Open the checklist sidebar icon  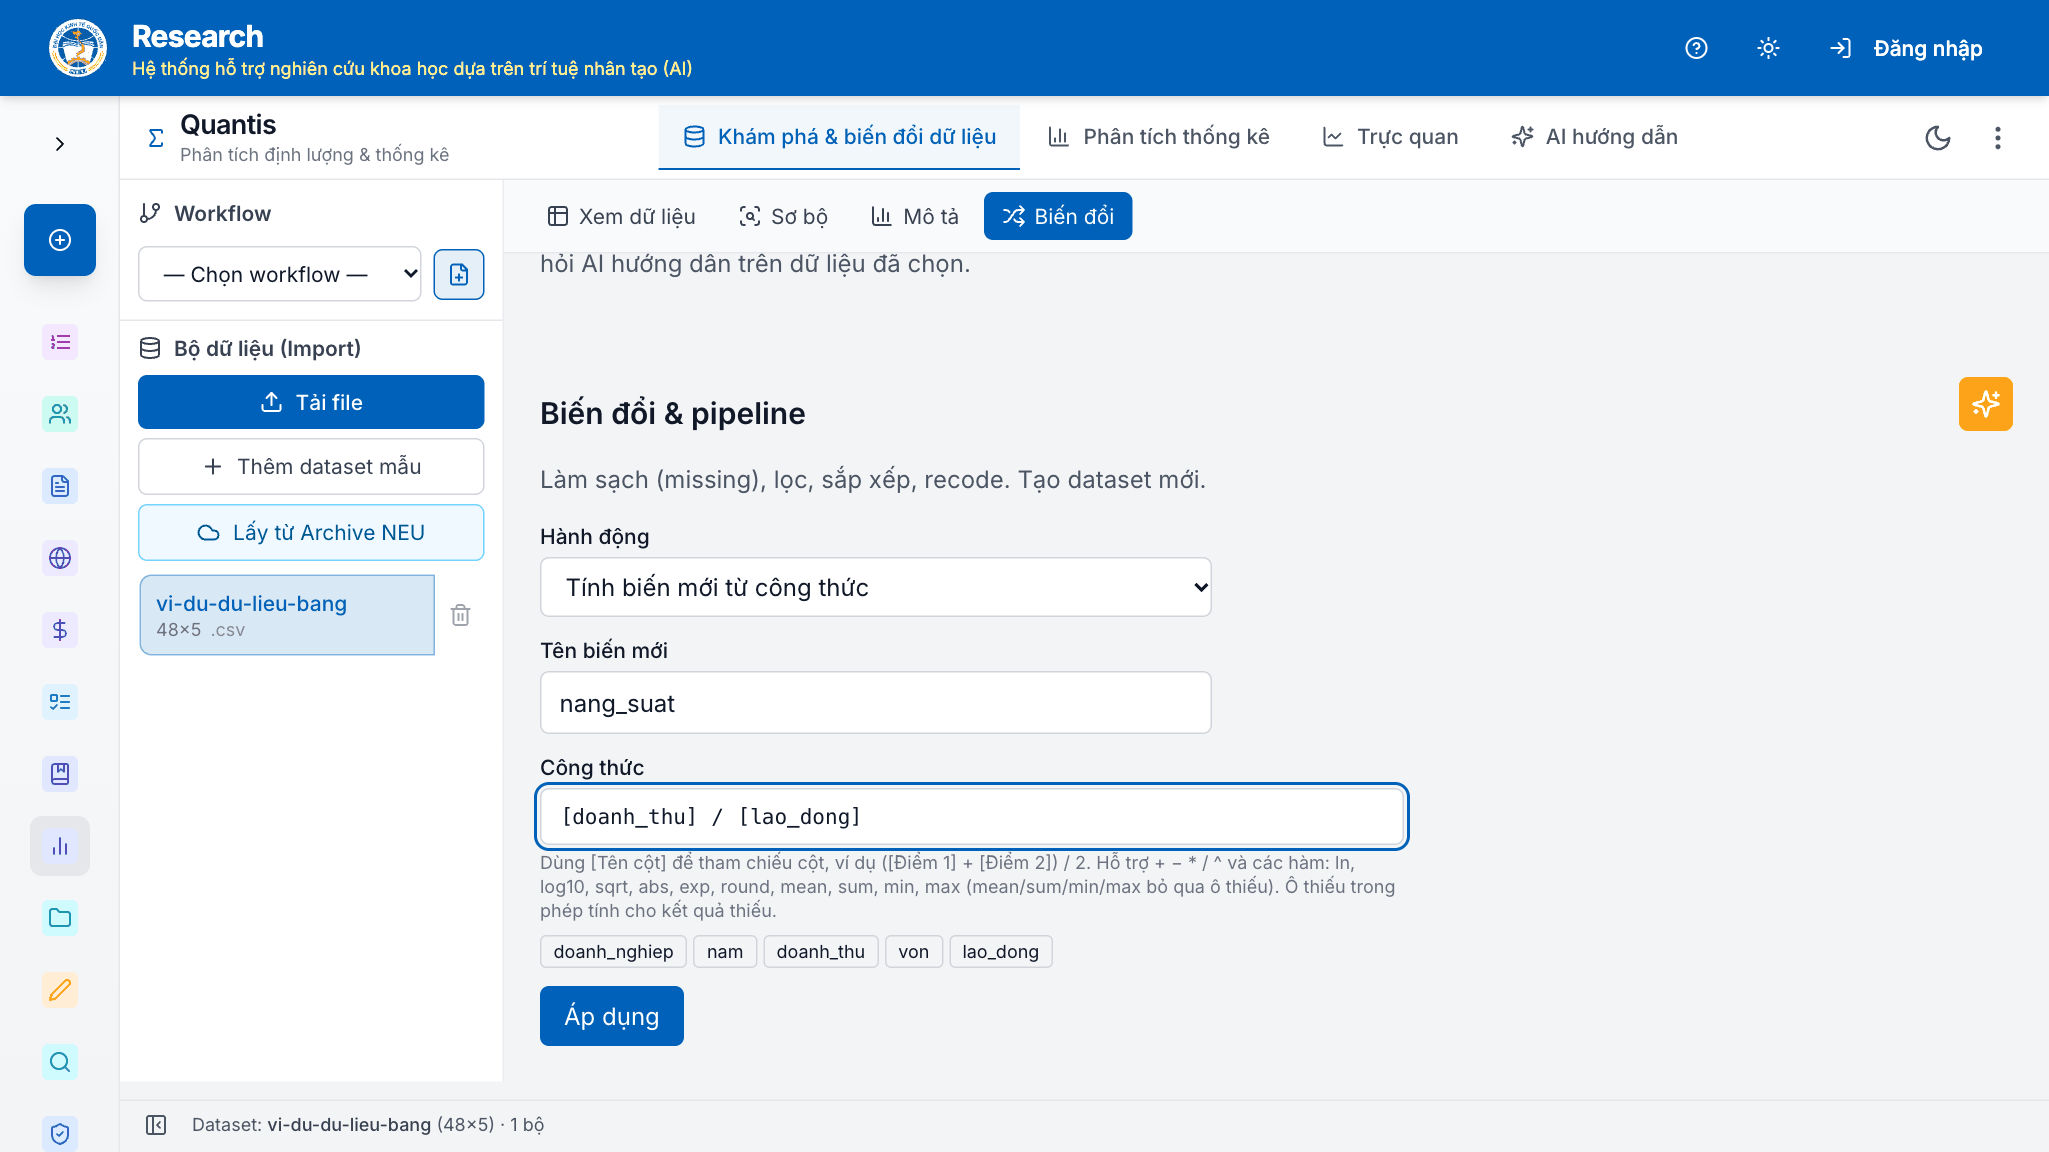60,702
